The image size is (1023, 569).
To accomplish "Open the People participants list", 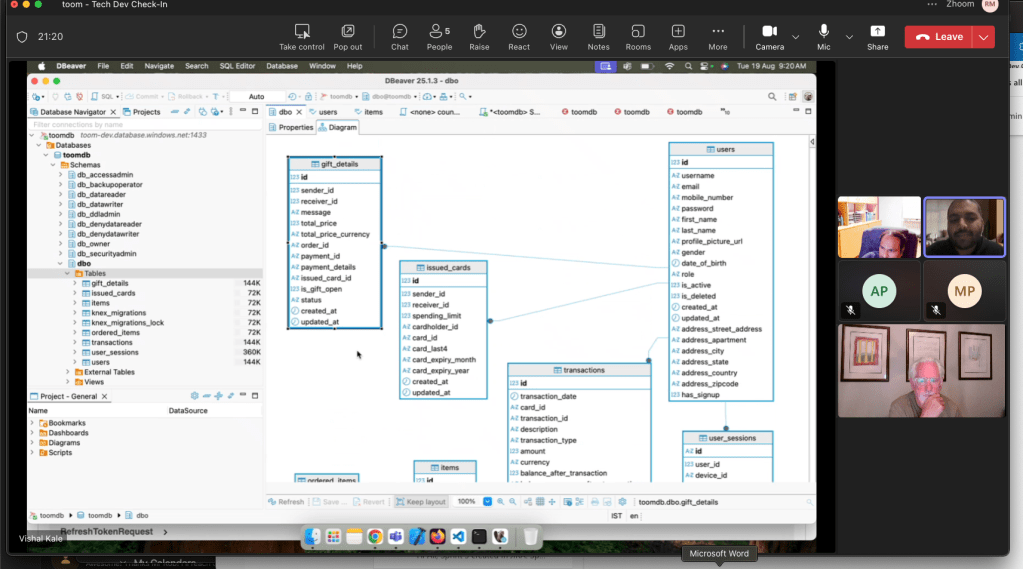I will [439, 37].
